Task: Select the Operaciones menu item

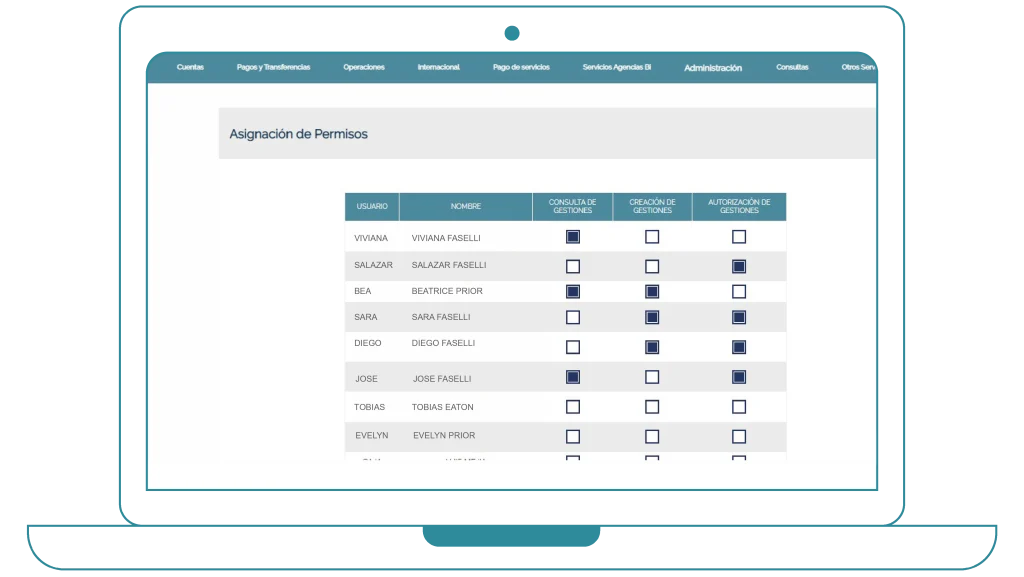Action: tap(363, 68)
